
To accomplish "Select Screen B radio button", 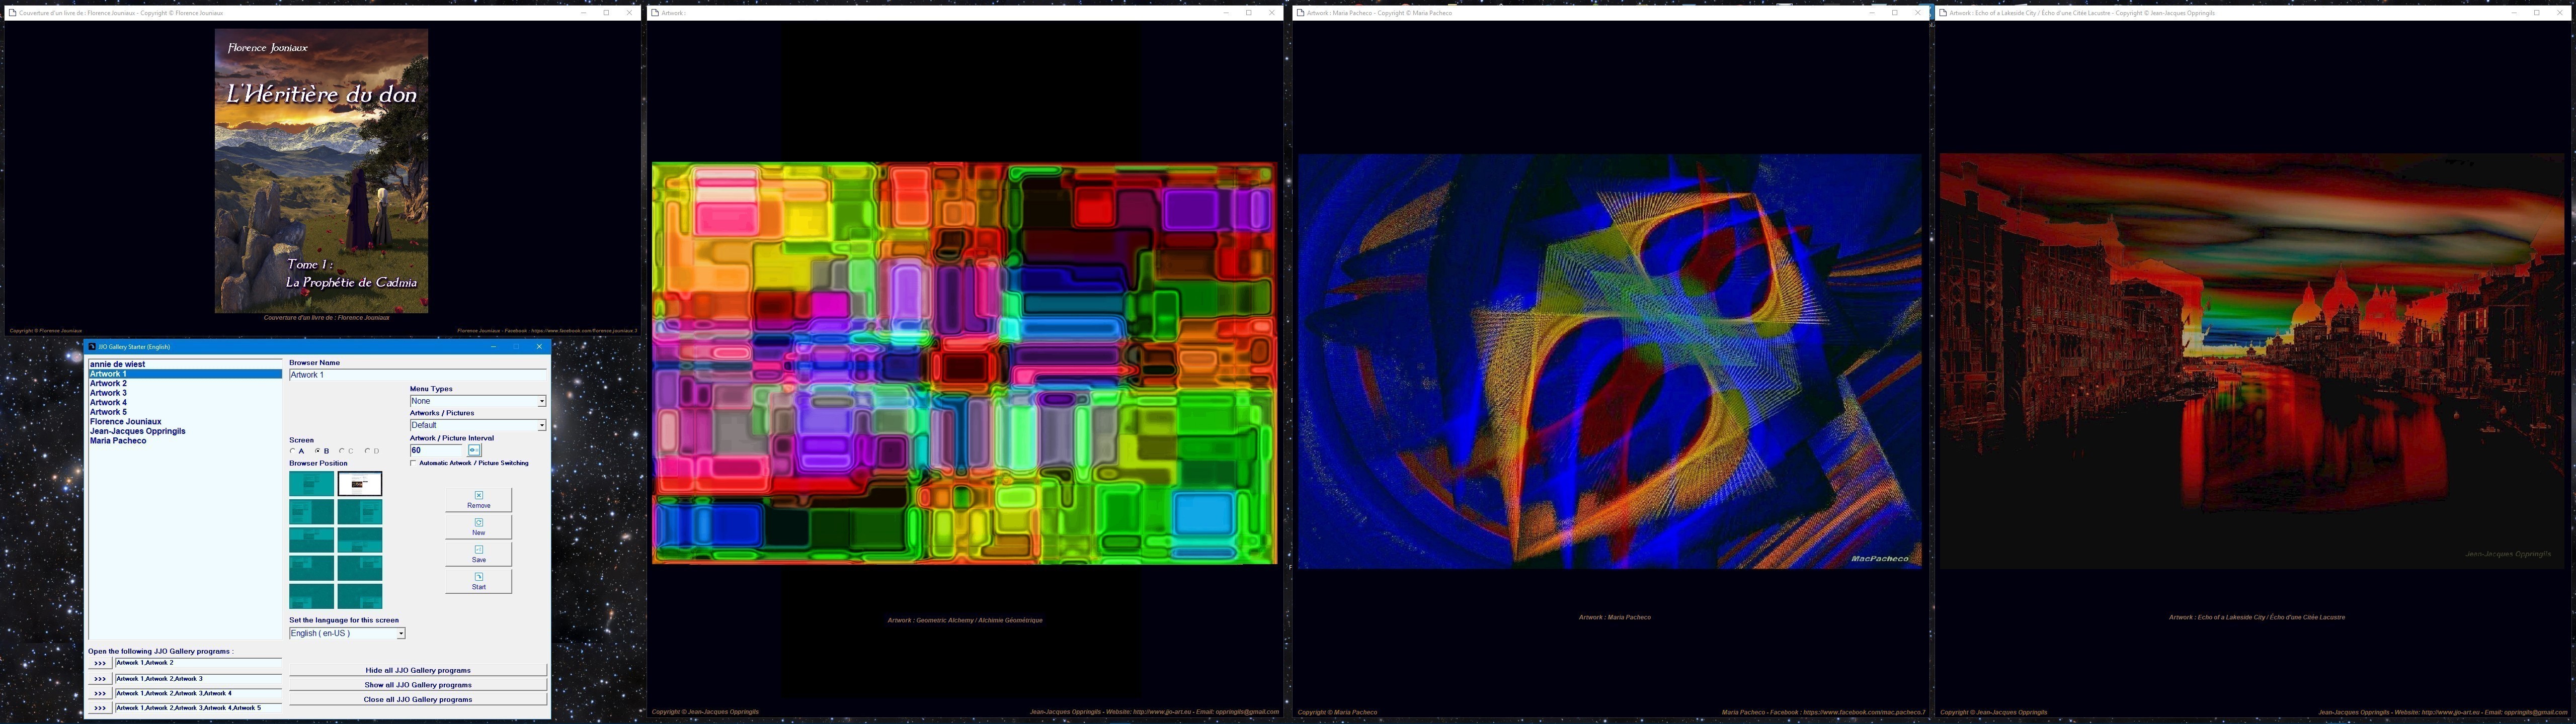I will pyautogui.click(x=318, y=451).
